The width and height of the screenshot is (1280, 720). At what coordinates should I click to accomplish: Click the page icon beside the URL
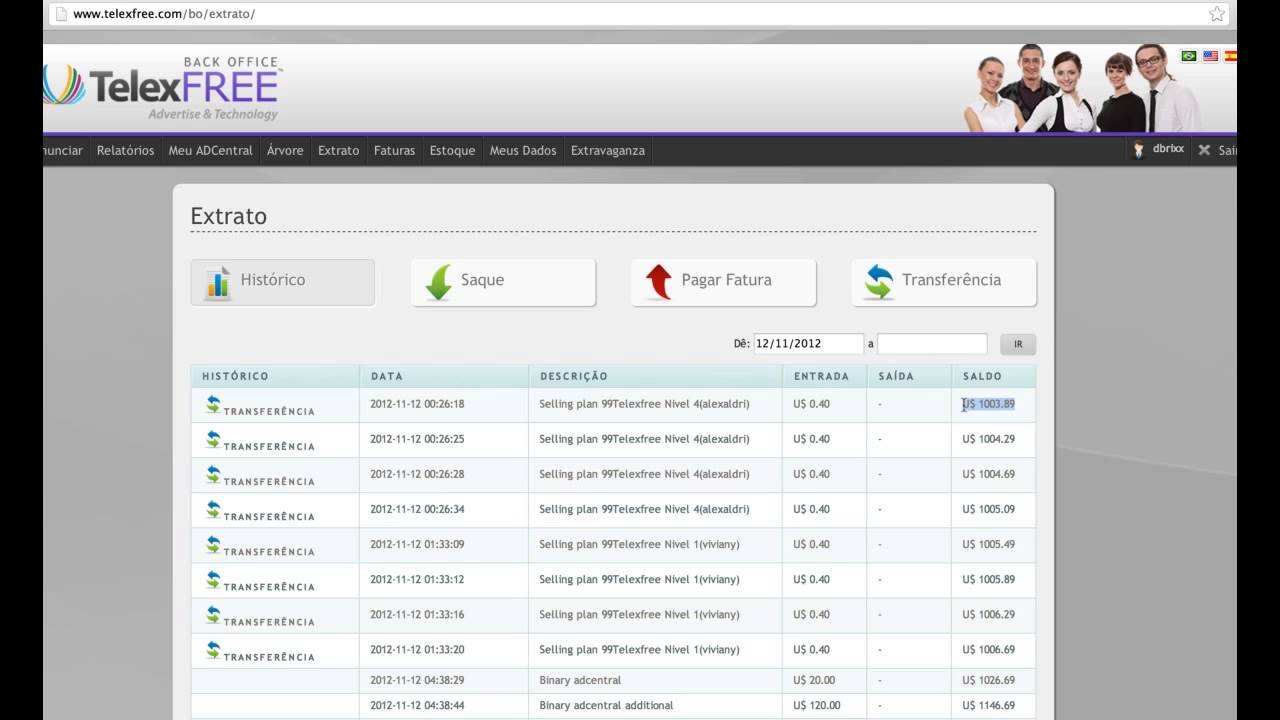[60, 14]
